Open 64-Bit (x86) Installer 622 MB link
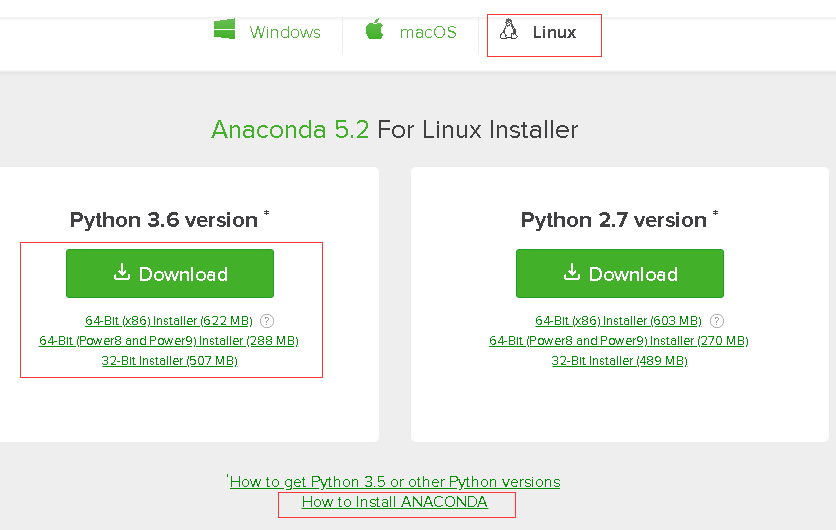The width and height of the screenshot is (836, 530). 169,321
